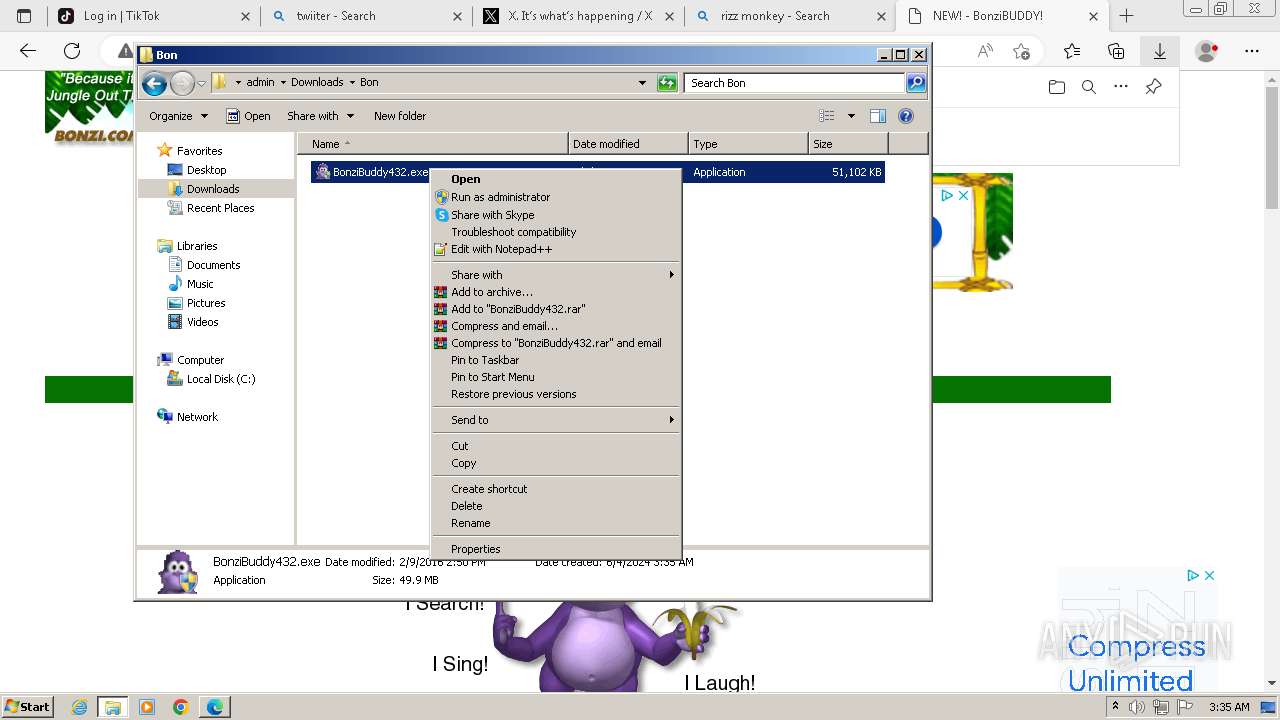
Task: Click Open button in Explorer toolbar
Action: pos(248,116)
